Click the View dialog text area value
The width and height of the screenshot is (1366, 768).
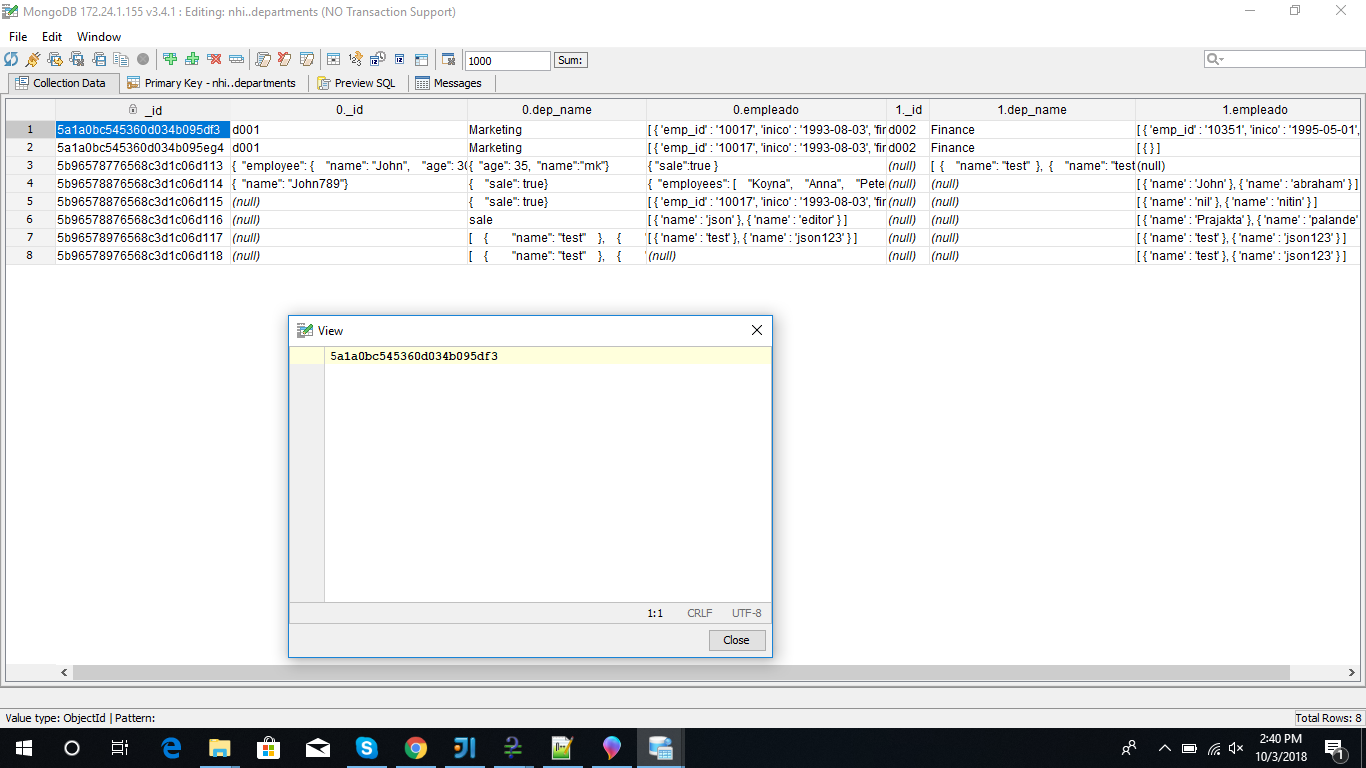[414, 356]
